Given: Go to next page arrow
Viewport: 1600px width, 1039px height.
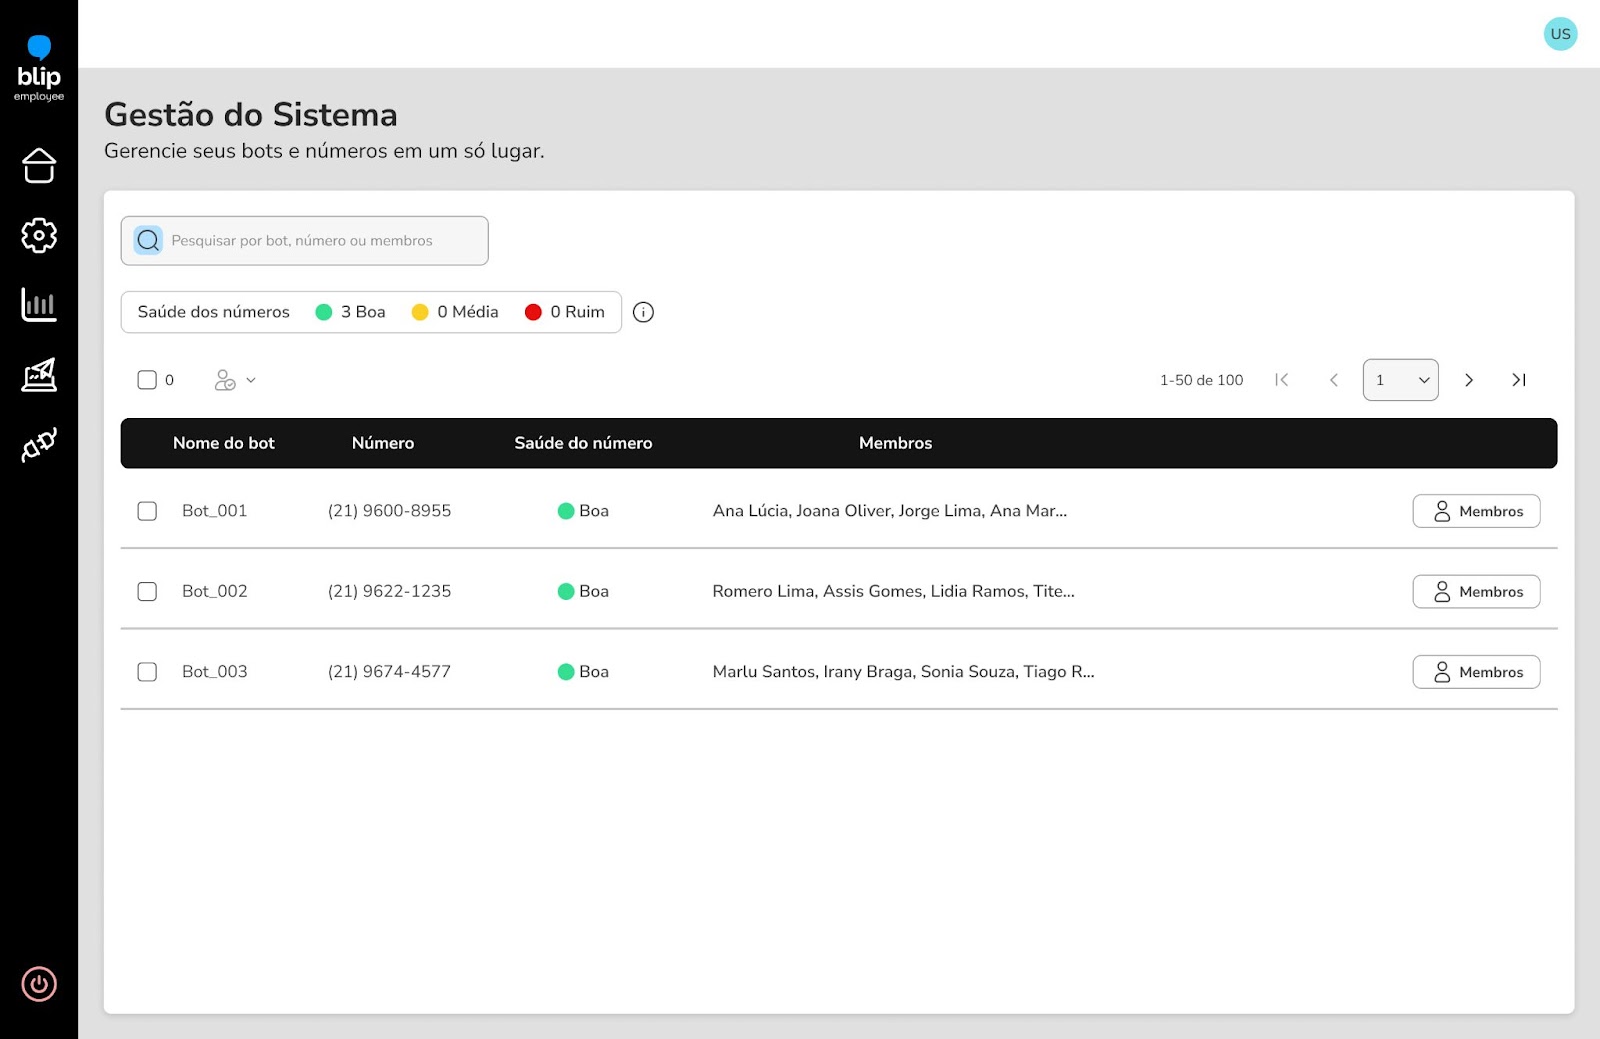Looking at the screenshot, I should coord(1469,380).
